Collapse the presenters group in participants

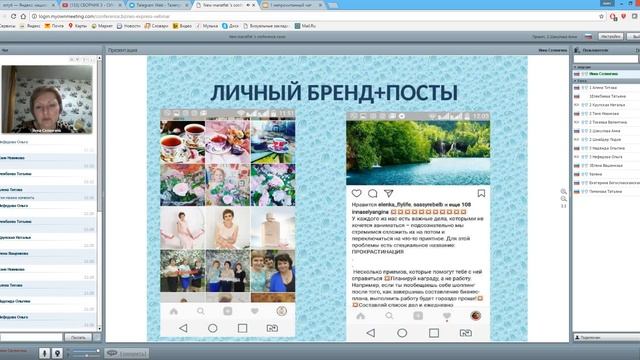(576, 67)
